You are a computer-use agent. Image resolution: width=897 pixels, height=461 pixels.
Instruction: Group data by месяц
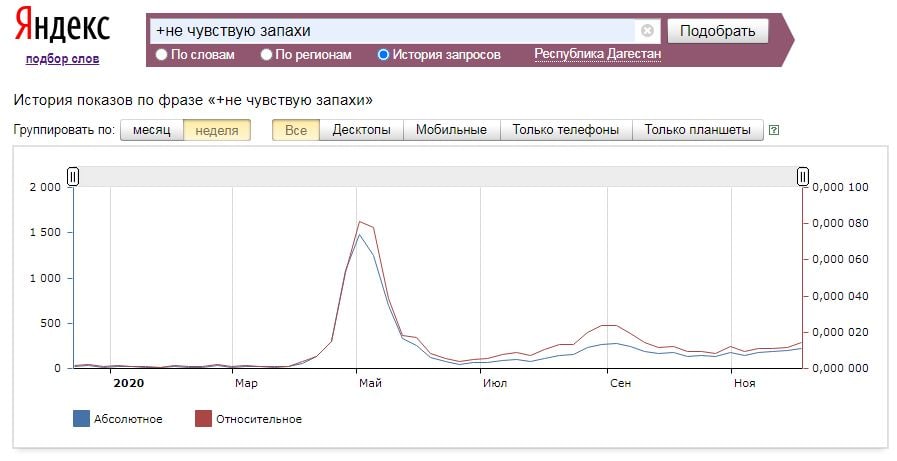[152, 130]
